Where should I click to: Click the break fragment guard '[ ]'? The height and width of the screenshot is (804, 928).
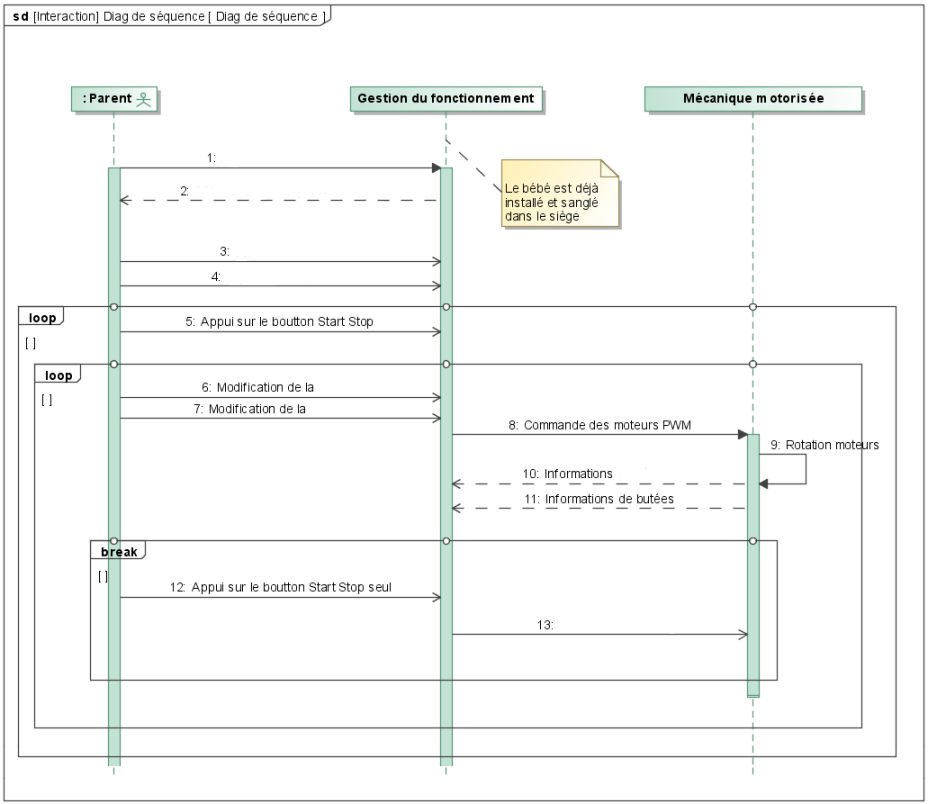click(103, 576)
